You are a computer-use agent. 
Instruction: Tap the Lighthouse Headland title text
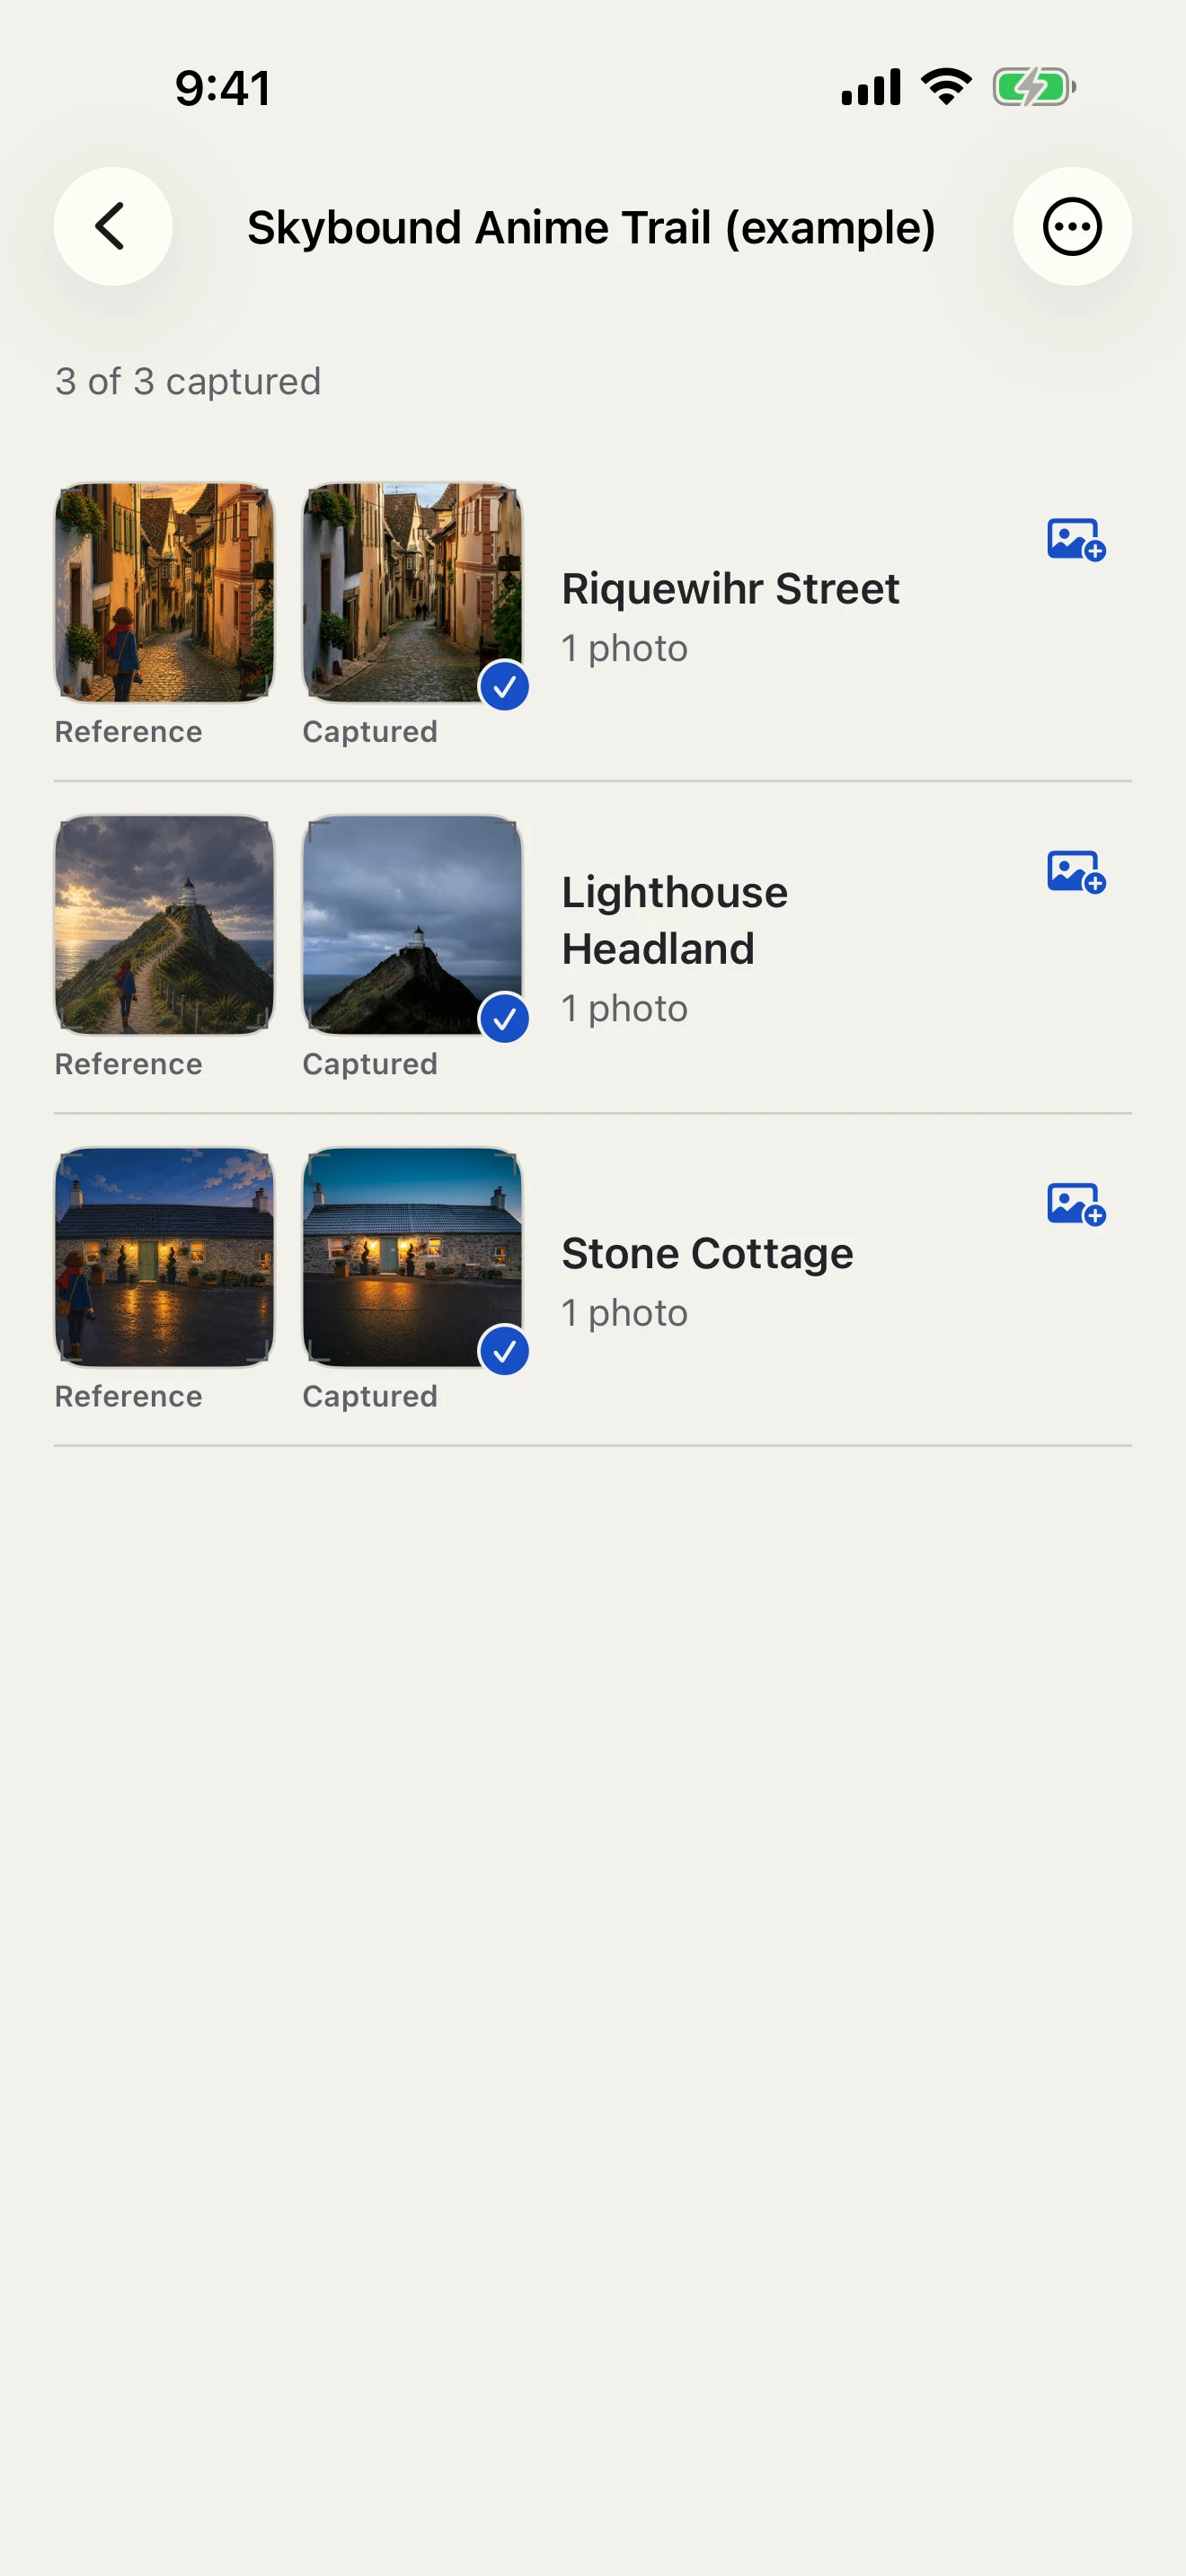point(675,920)
